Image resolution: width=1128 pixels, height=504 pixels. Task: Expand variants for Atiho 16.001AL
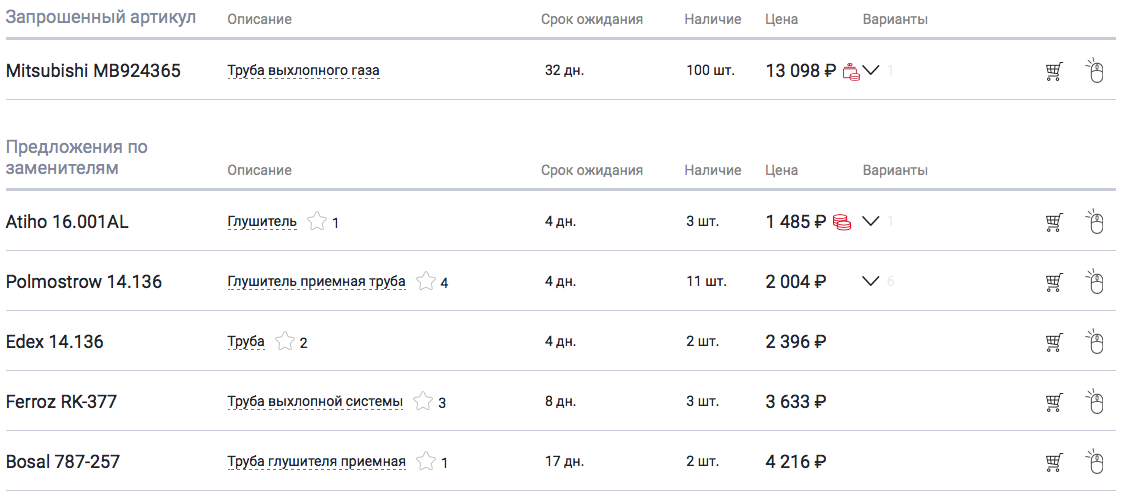point(871,222)
